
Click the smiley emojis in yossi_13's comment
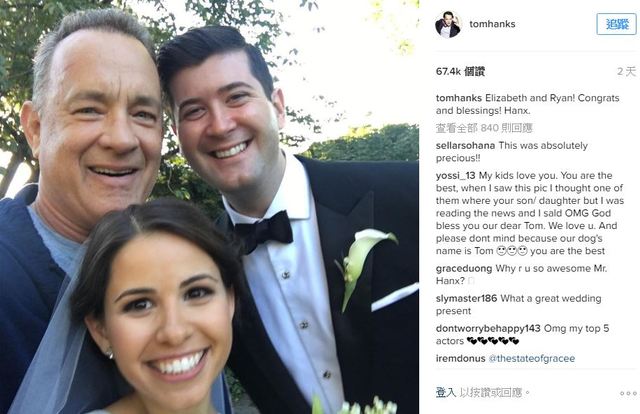512,251
